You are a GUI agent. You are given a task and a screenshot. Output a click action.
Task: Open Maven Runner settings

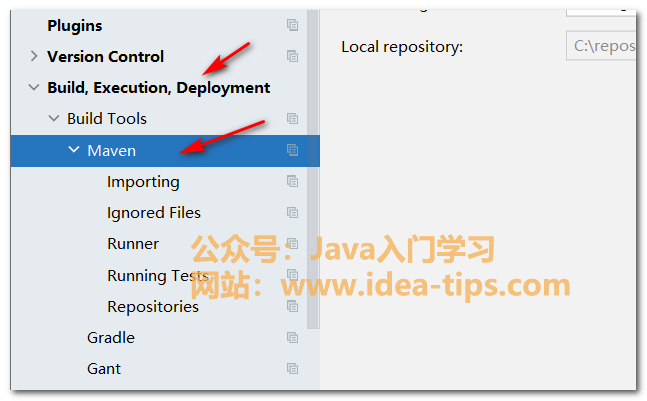[x=133, y=244]
